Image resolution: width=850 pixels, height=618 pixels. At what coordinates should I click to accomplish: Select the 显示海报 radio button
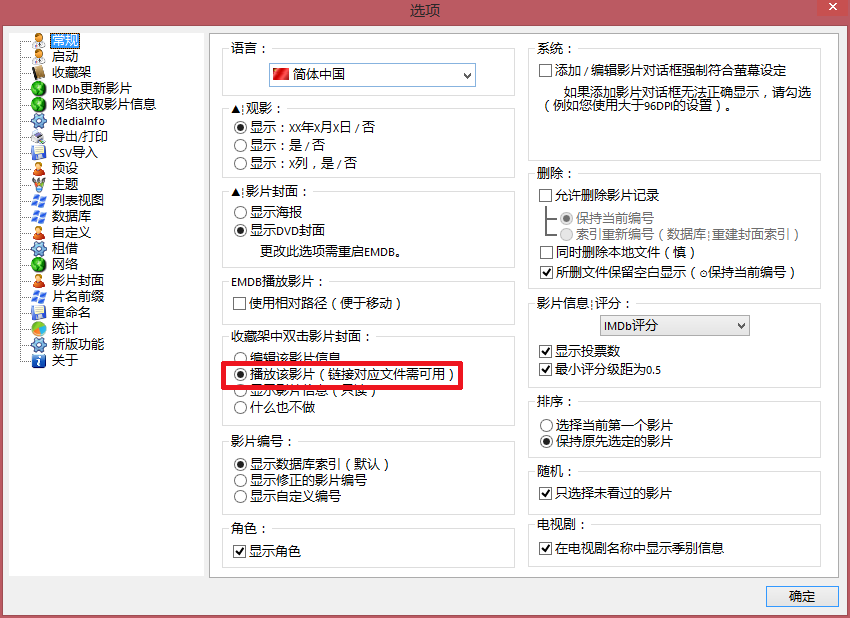[x=240, y=212]
